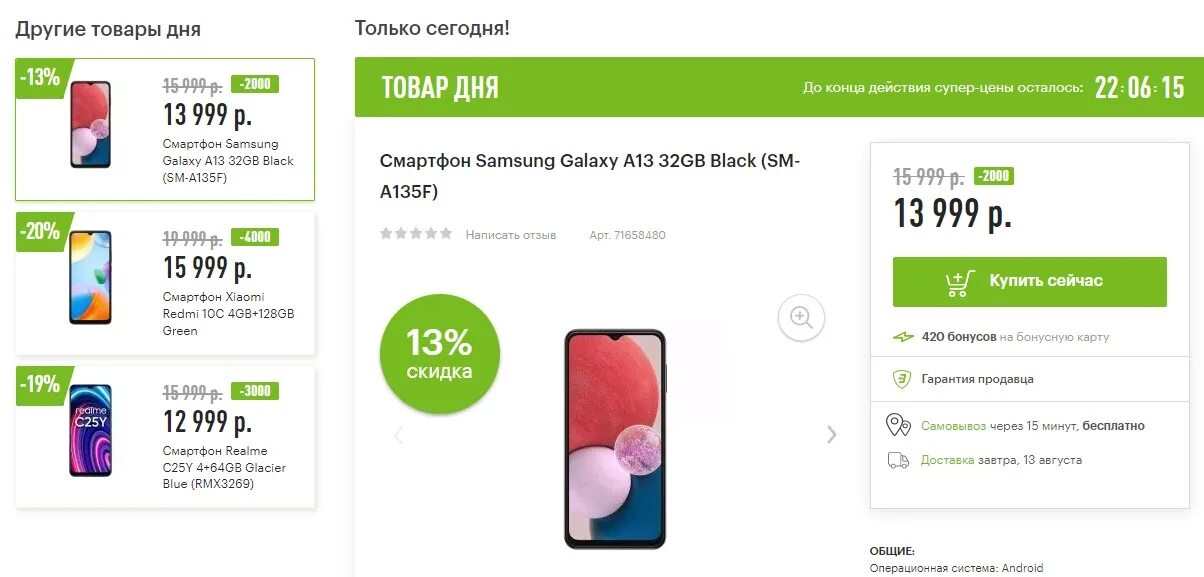Select Realme C25Y deal card
1204x577 pixels.
click(x=165, y=436)
